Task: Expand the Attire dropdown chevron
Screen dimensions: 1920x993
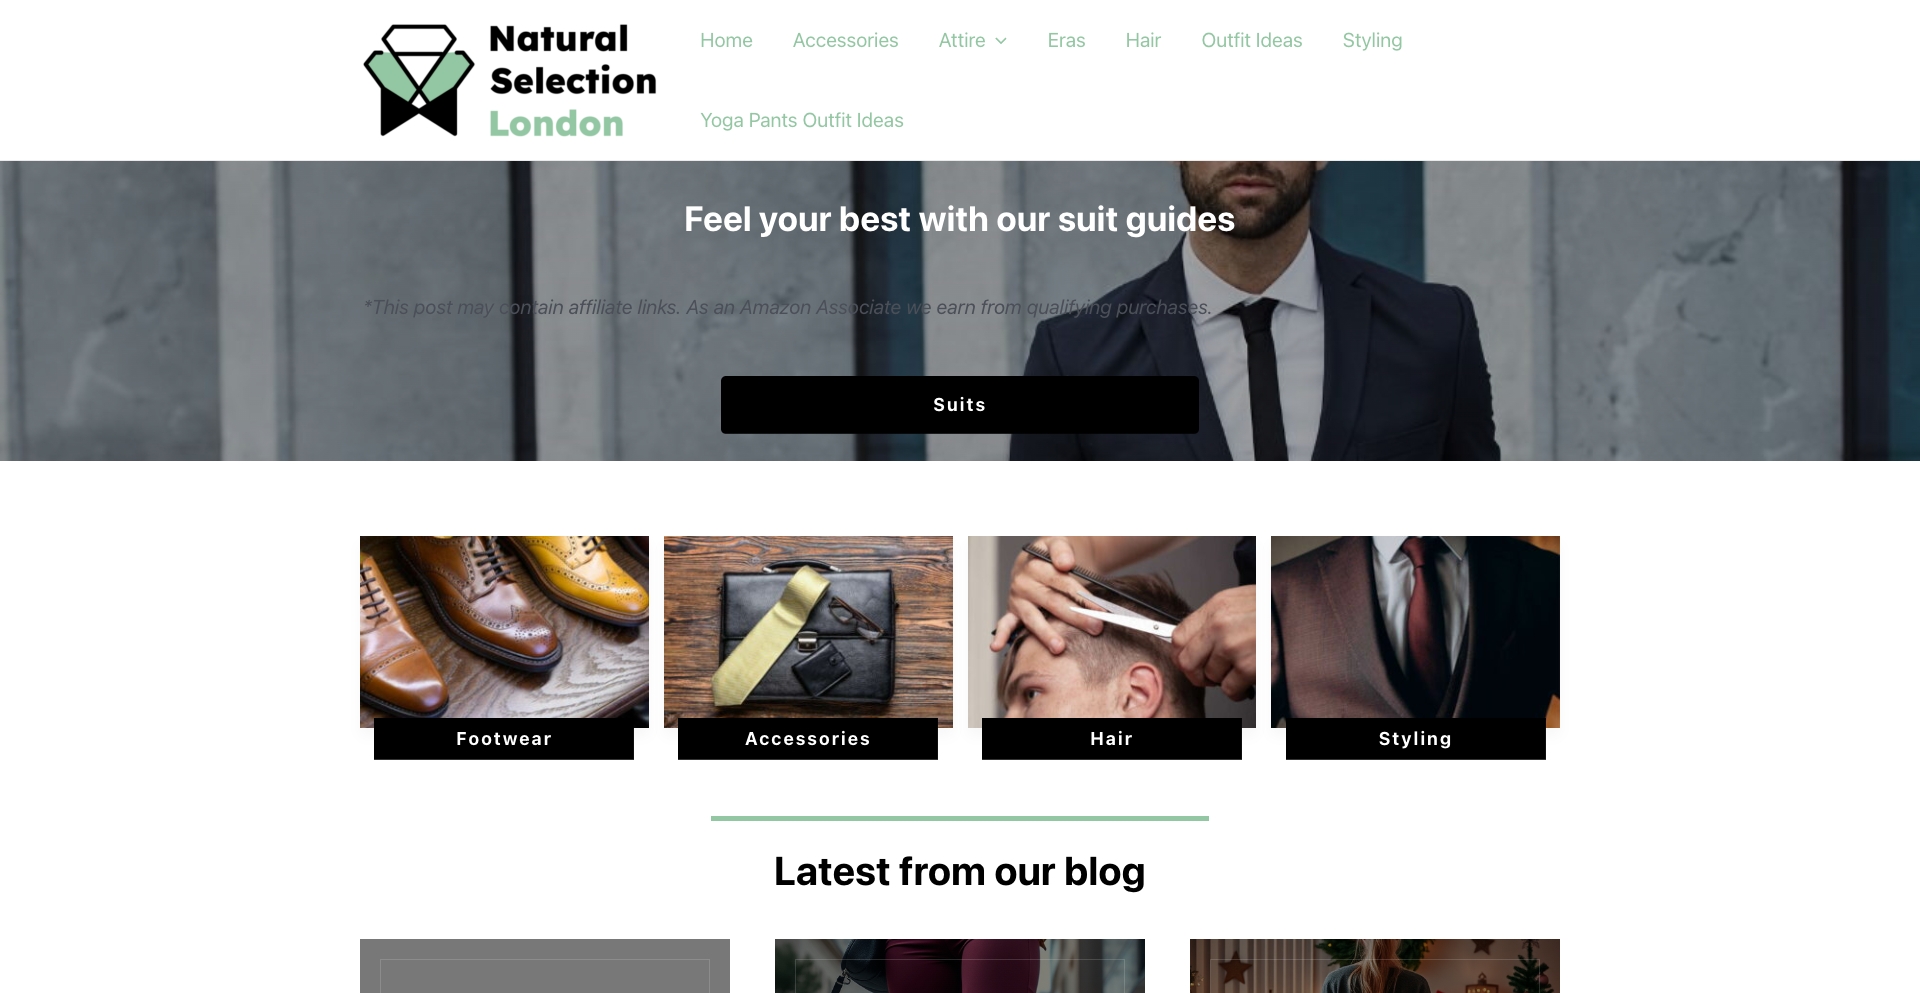Action: point(1001,41)
